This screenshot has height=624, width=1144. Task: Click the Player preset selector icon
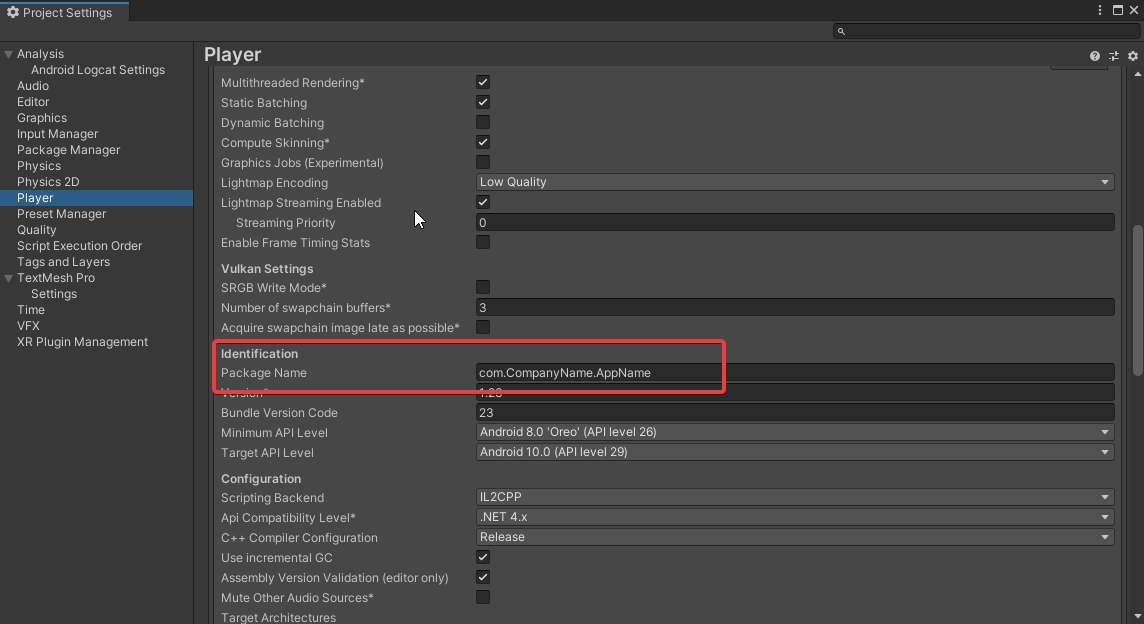point(1114,56)
